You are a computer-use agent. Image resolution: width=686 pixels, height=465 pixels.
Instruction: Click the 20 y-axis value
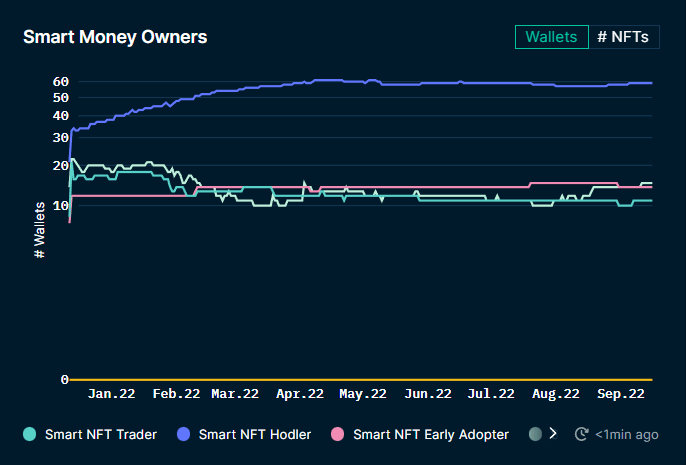(61, 166)
